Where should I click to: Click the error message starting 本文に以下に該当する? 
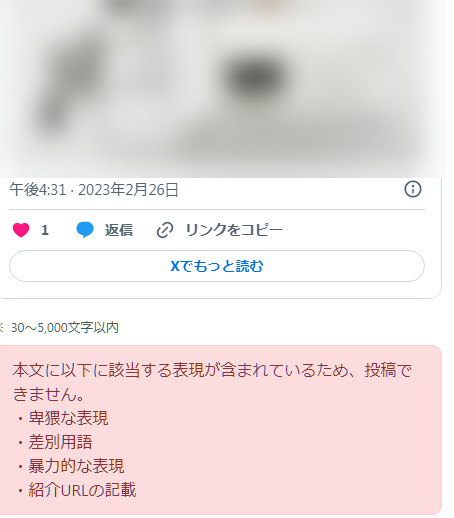[x=212, y=382]
